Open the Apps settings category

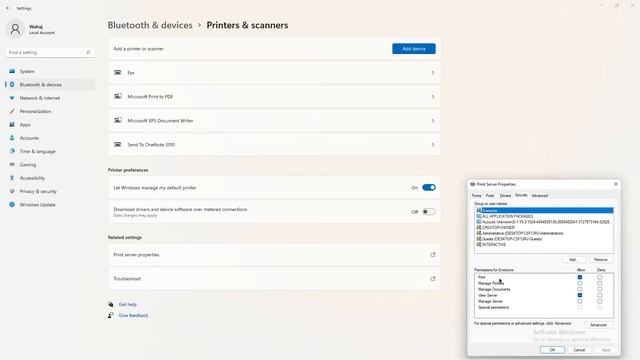[x=25, y=125]
